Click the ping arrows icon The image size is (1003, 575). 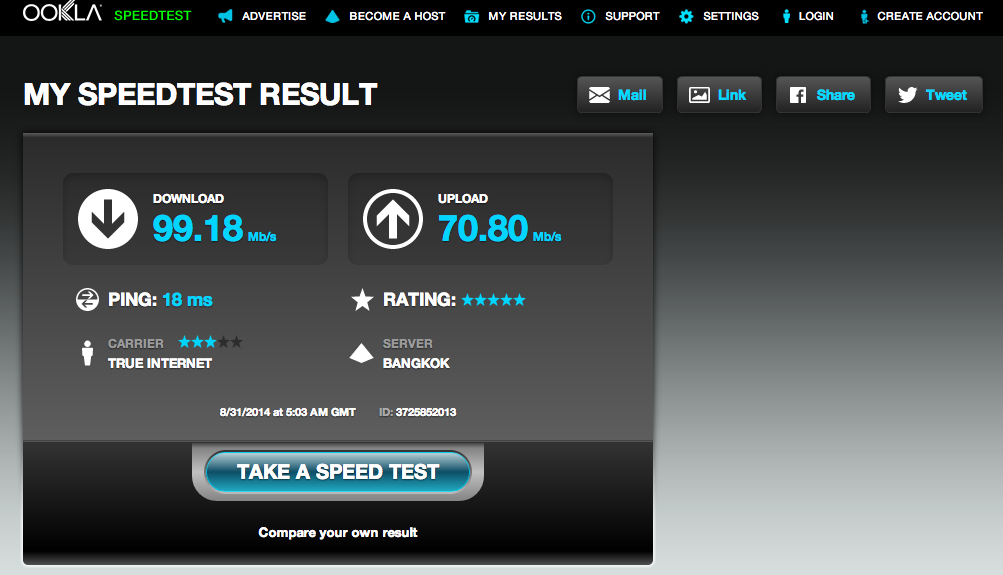coord(87,299)
